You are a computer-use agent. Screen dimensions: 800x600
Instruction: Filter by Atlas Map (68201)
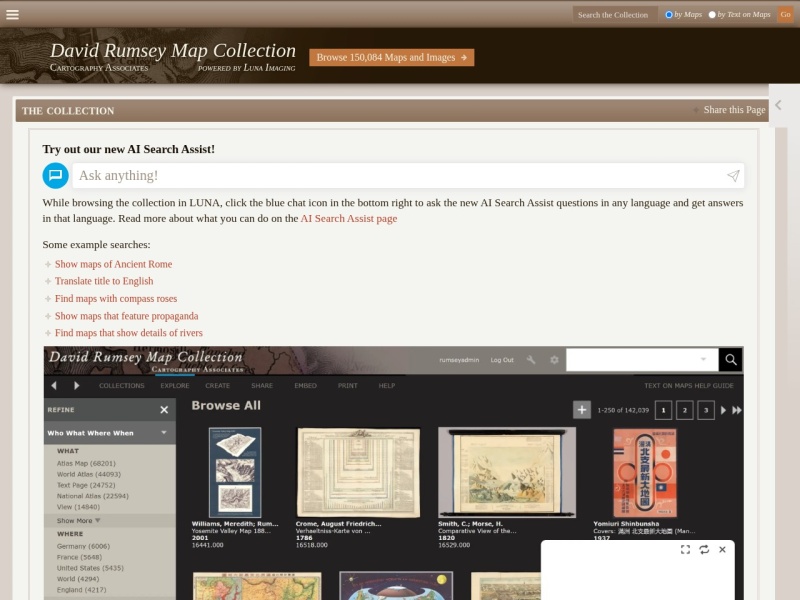(86, 463)
